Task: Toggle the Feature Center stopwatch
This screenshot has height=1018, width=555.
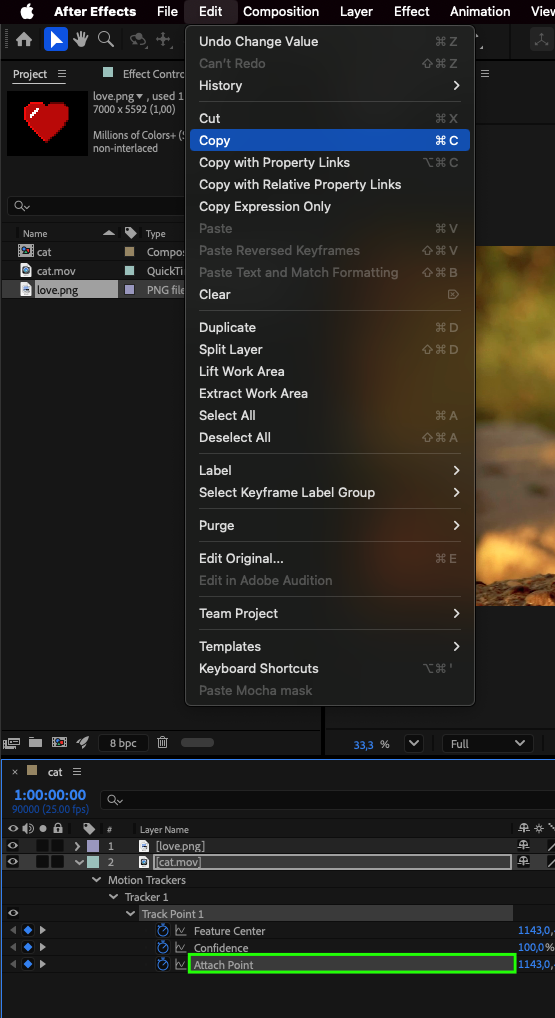Action: pos(162,930)
